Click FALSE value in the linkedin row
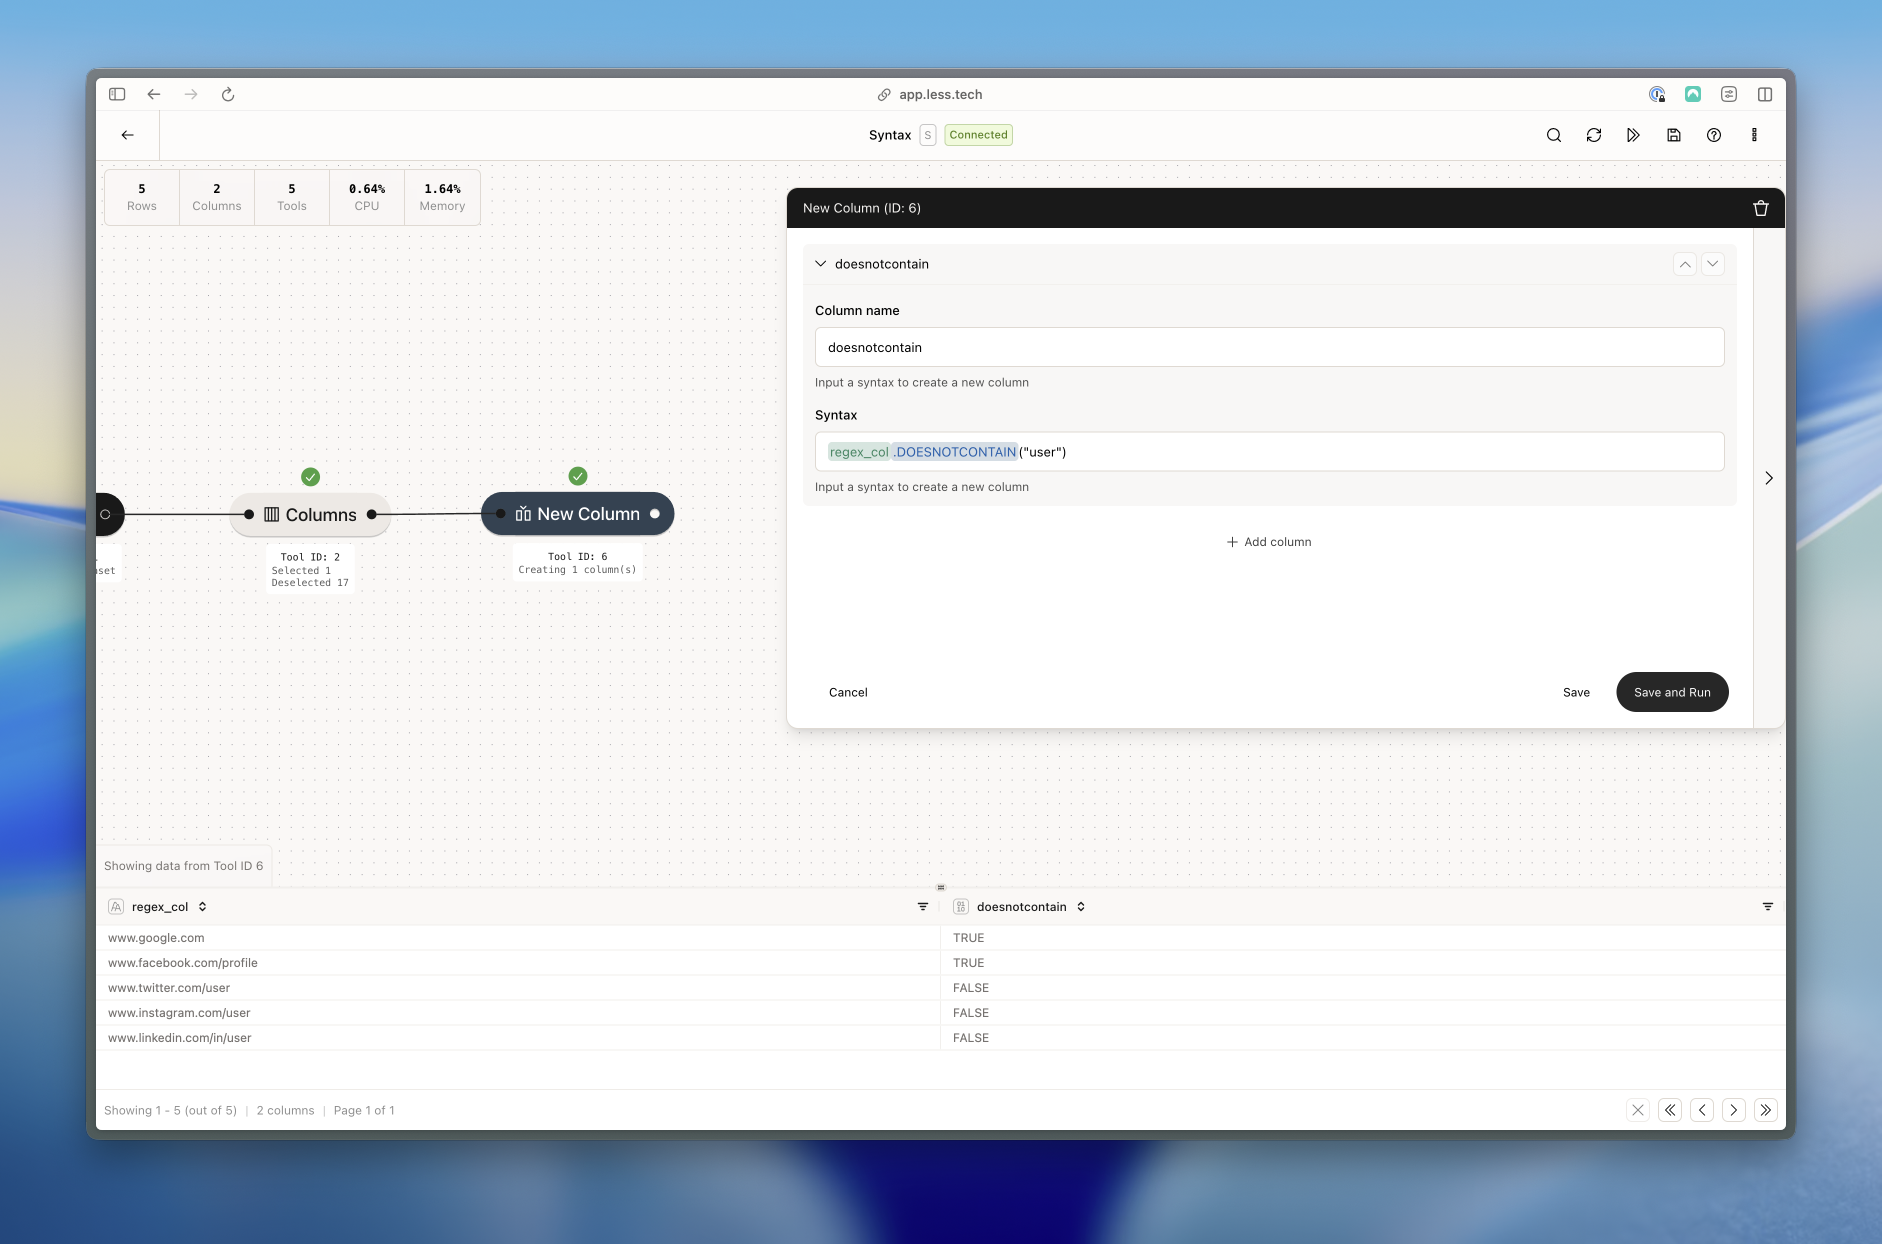The height and width of the screenshot is (1244, 1882). (971, 1038)
